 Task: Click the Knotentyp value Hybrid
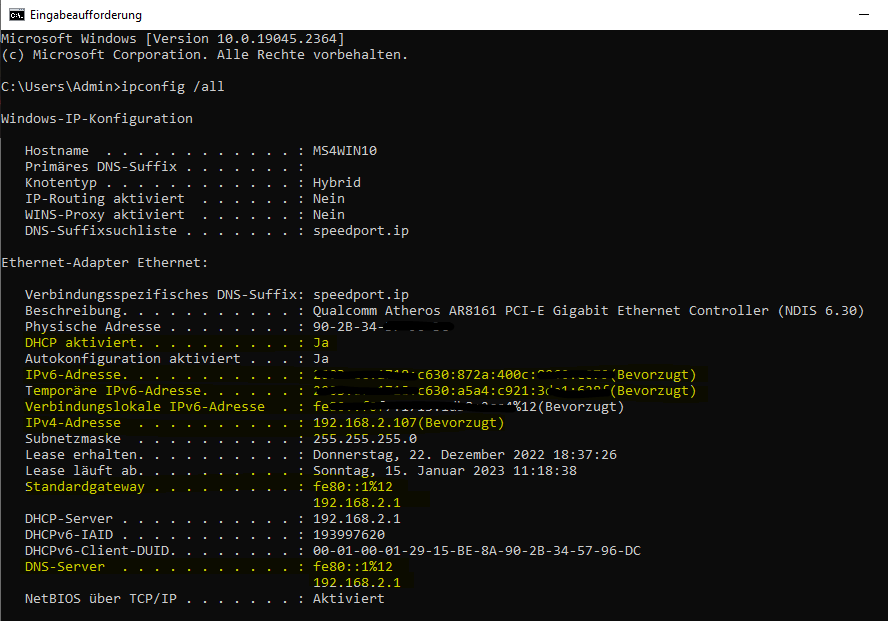337,183
